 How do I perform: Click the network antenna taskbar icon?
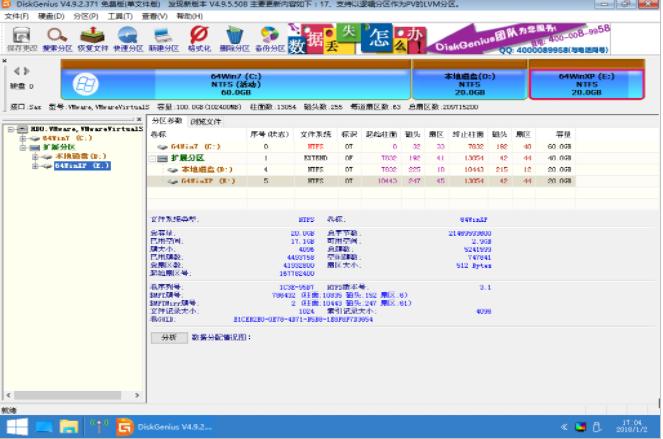[99, 427]
